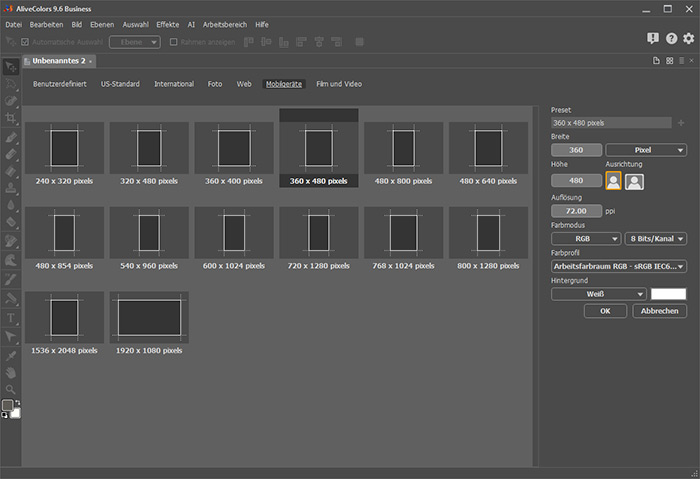Click the background color swatch in toolbox
This screenshot has width=700, height=479.
point(16,413)
